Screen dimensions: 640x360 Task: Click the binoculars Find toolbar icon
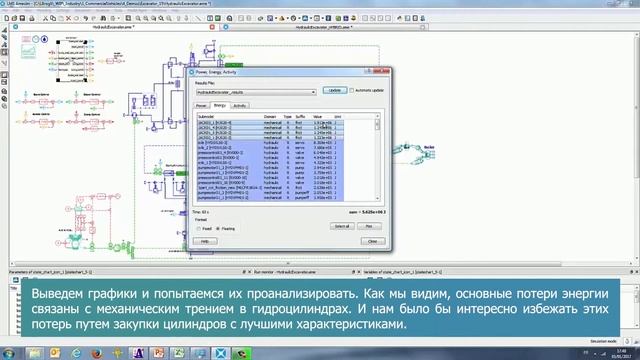[x=103, y=18]
